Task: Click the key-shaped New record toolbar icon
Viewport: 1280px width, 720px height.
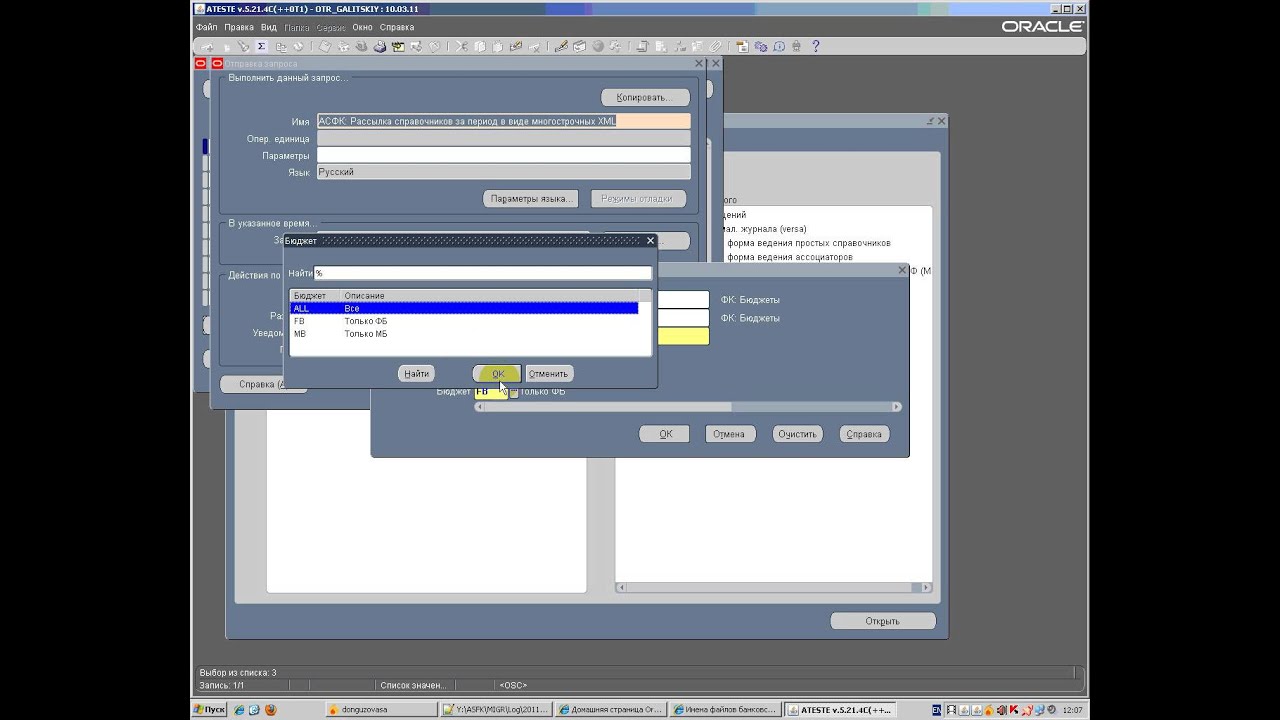Action: (207, 46)
